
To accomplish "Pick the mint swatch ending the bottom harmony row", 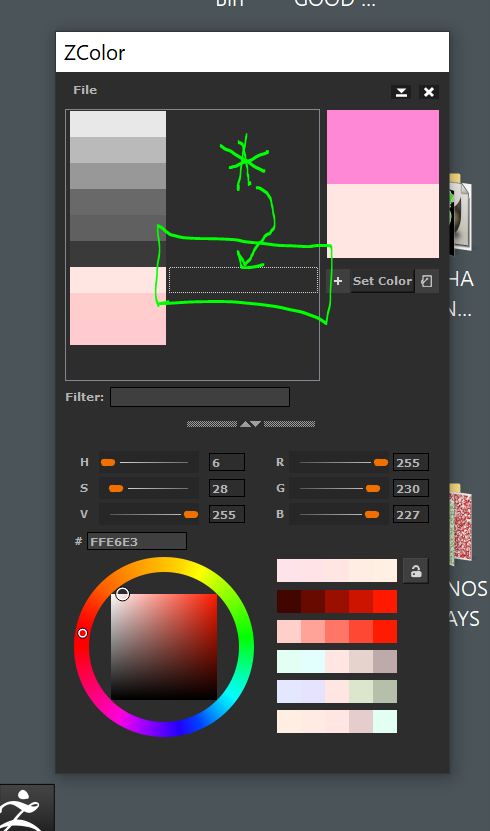I will (385, 722).
